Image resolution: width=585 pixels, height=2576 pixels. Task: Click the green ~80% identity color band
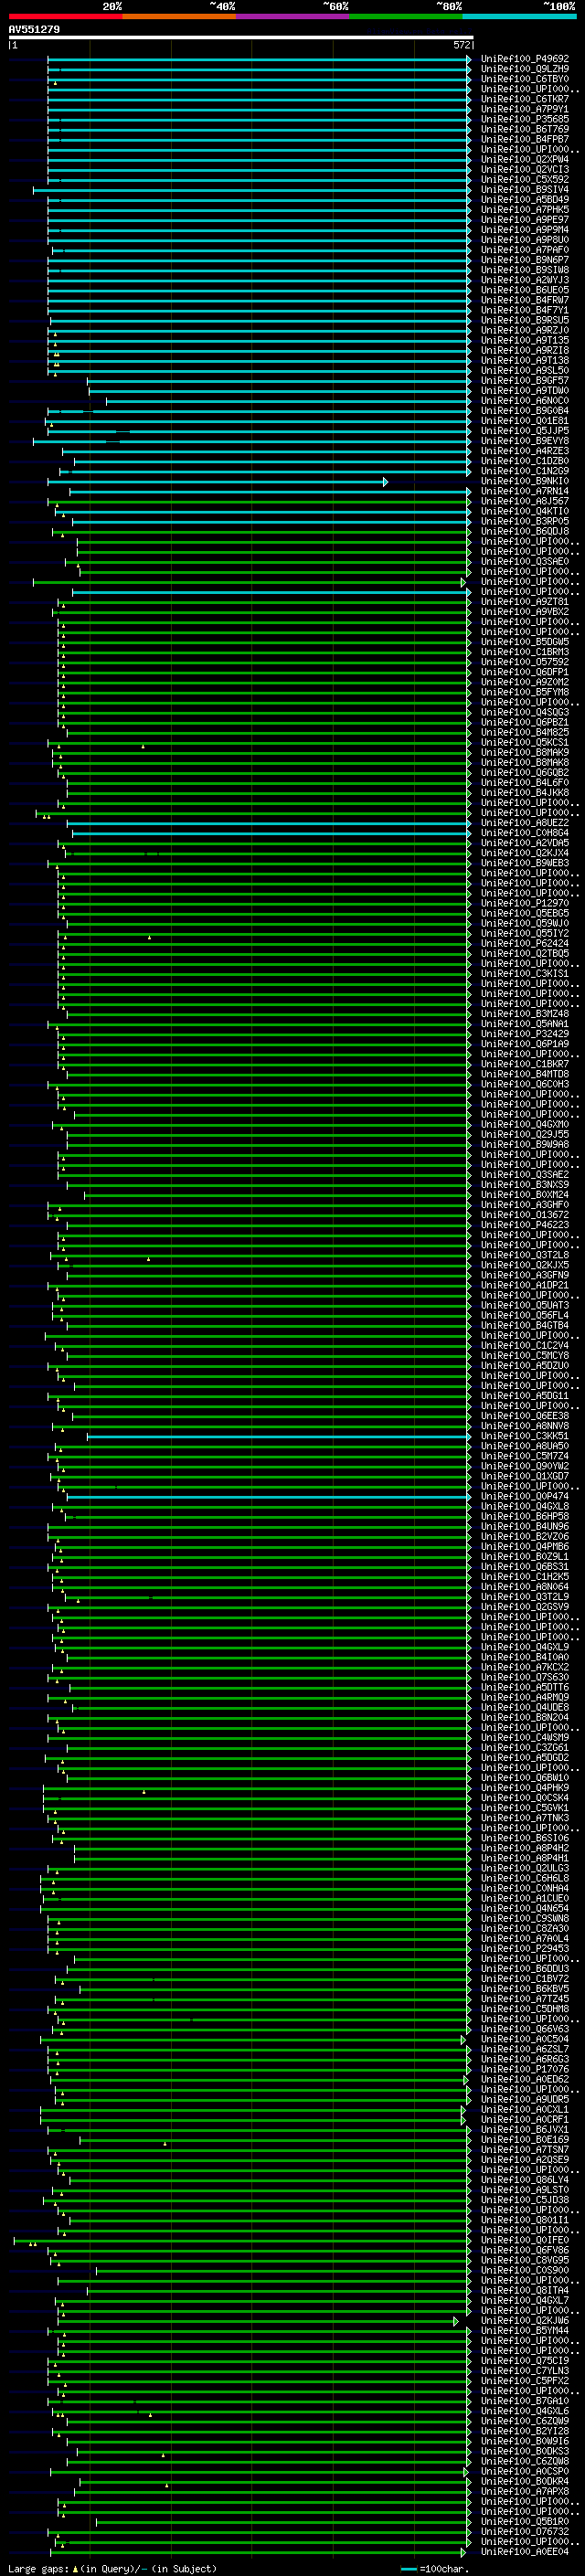click(x=406, y=16)
